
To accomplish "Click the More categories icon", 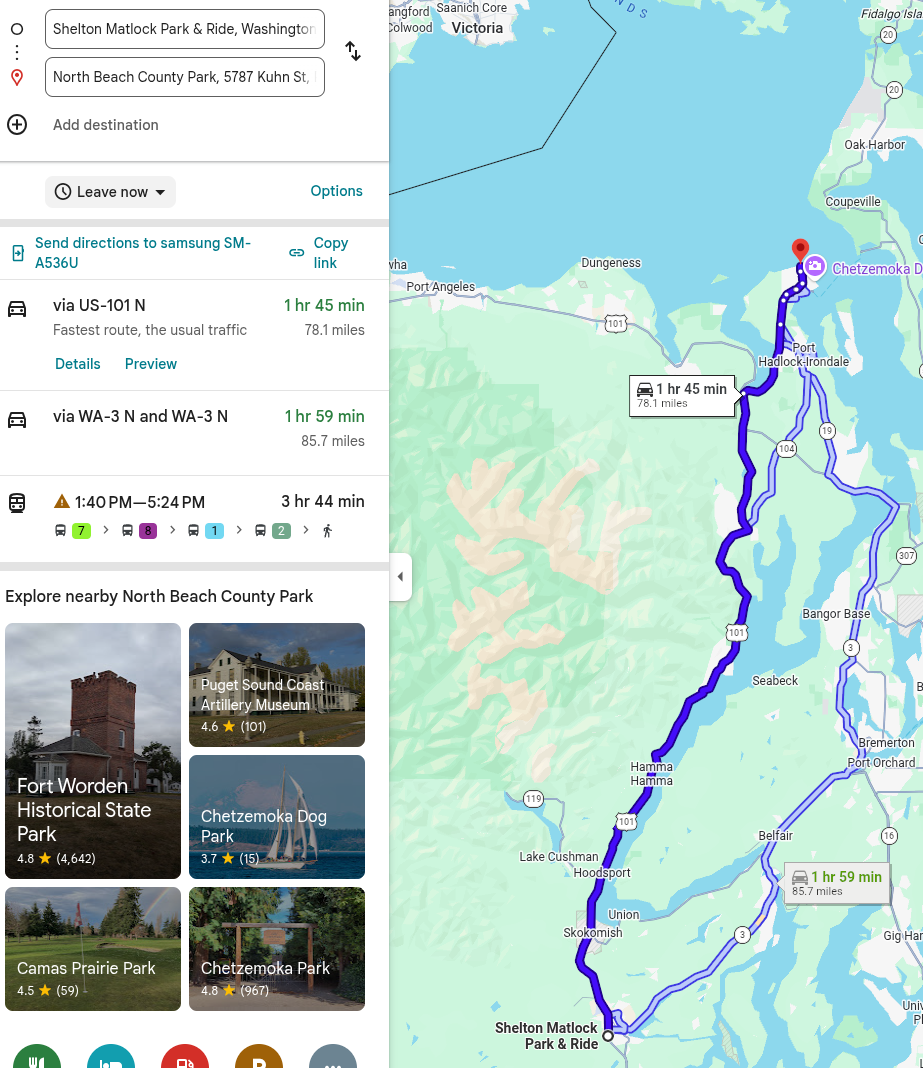I will 333,1060.
